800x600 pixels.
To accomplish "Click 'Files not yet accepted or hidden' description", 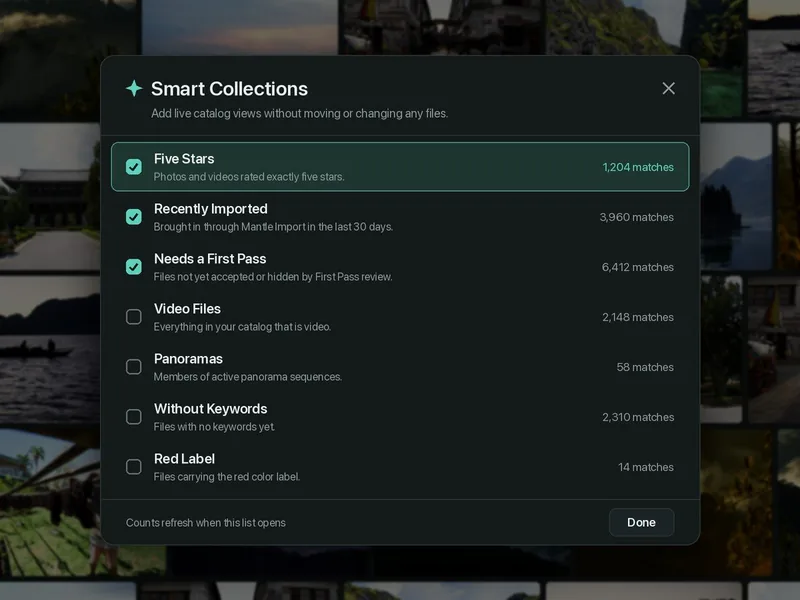I will [x=273, y=277].
